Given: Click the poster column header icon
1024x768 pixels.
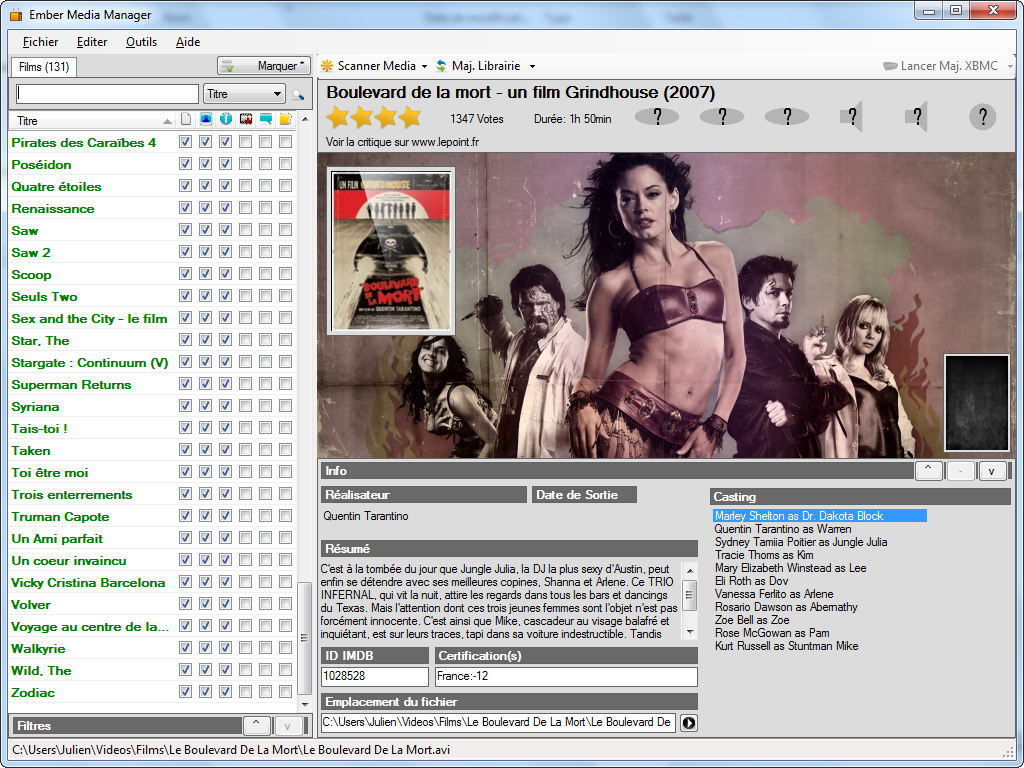Looking at the screenshot, I should [185, 120].
